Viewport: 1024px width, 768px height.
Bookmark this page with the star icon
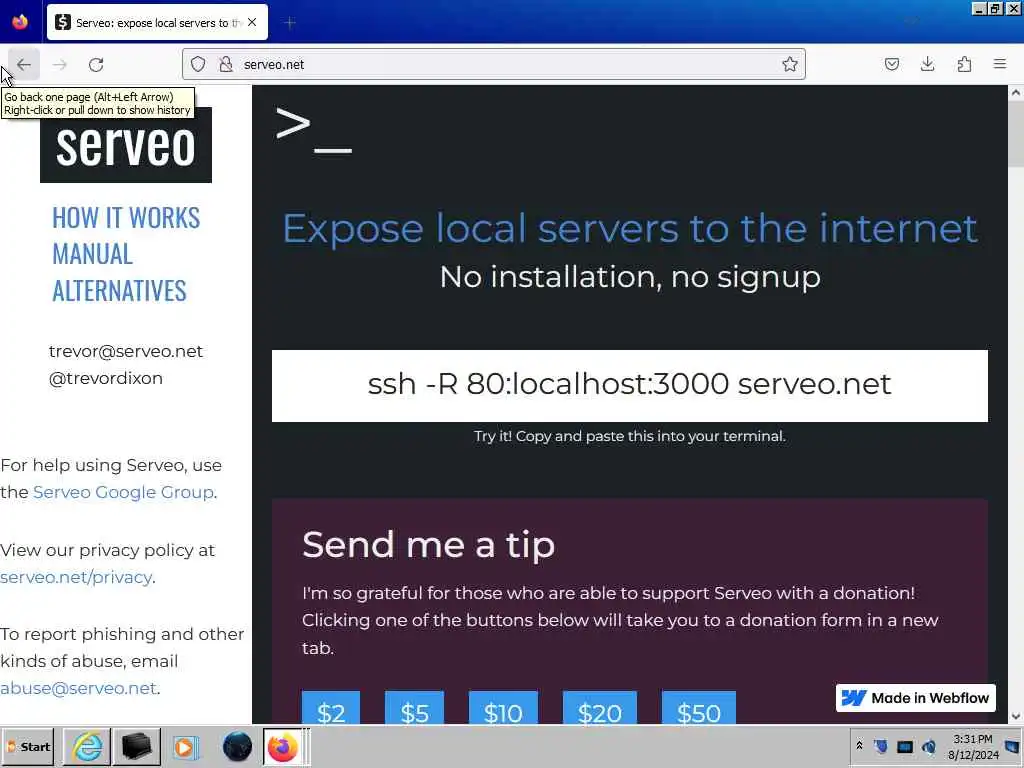790,64
